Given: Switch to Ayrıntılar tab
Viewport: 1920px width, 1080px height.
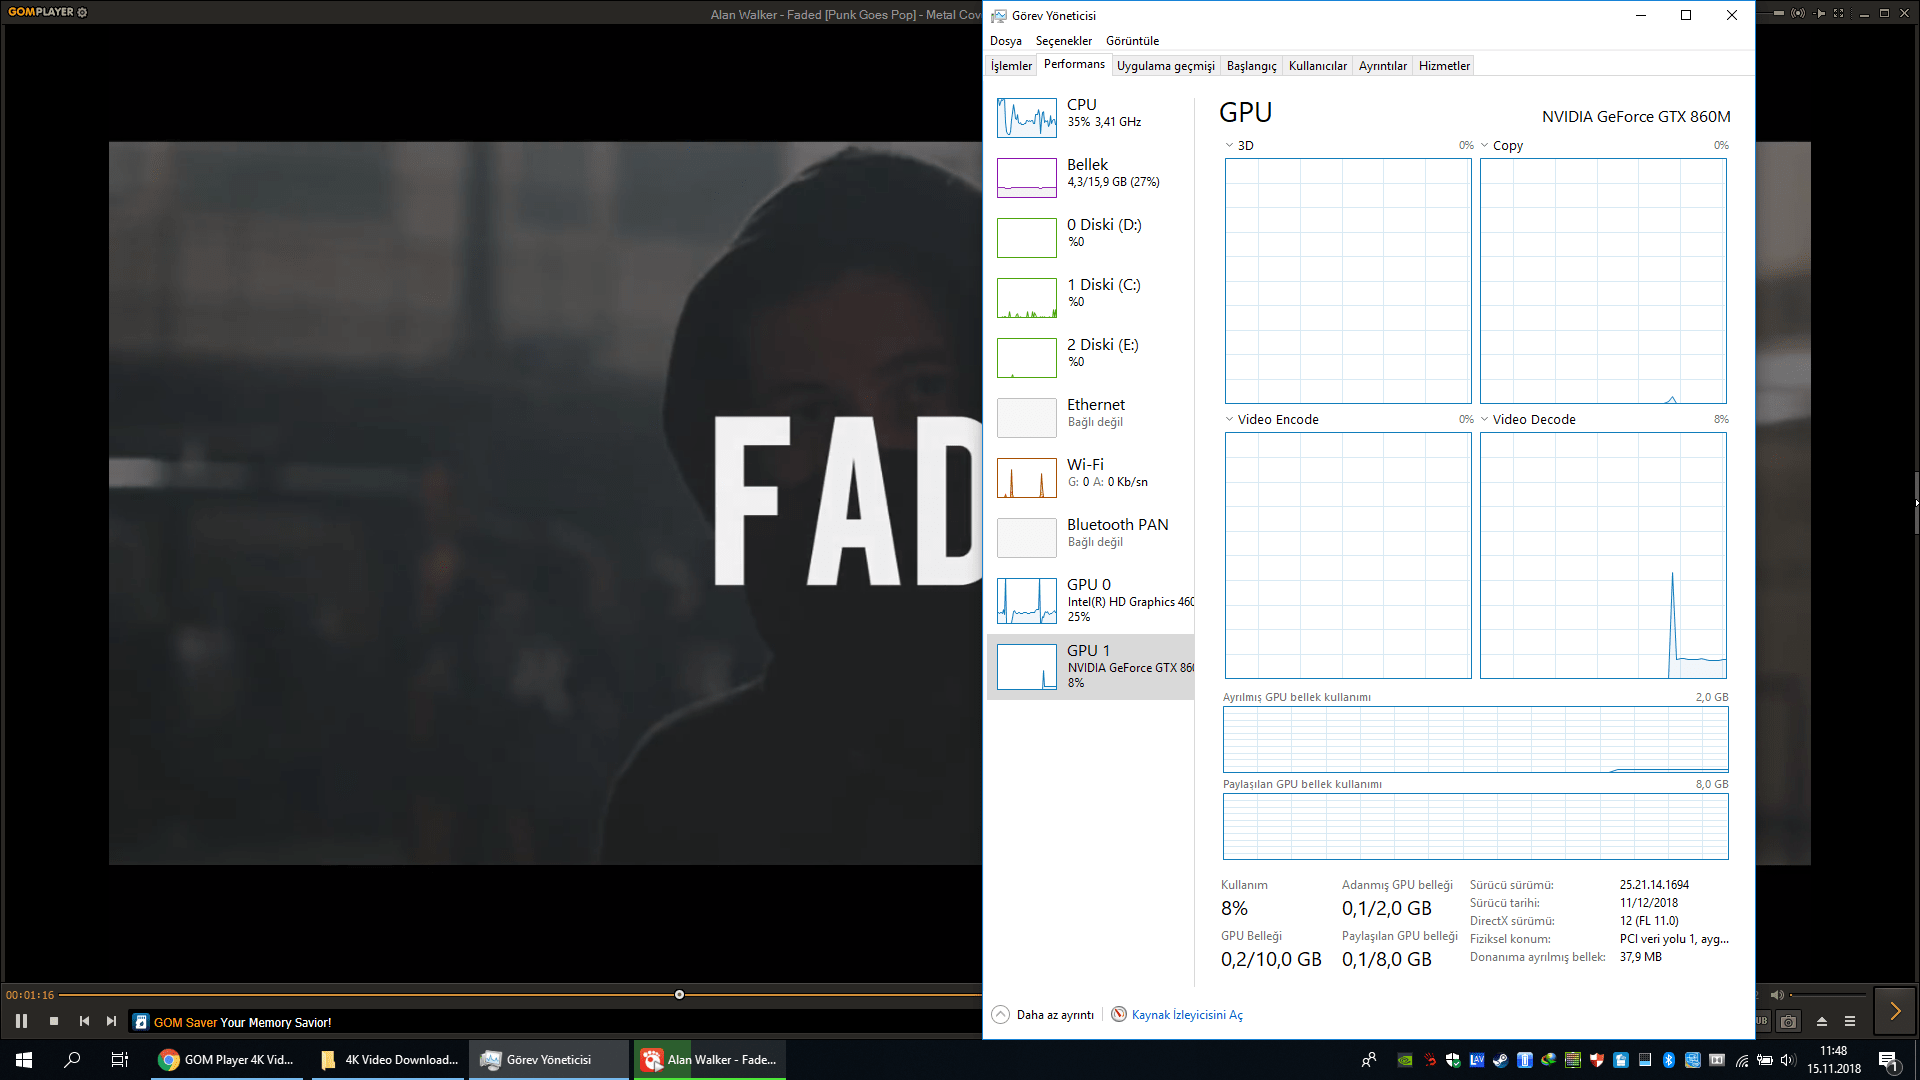Looking at the screenshot, I should [1382, 66].
